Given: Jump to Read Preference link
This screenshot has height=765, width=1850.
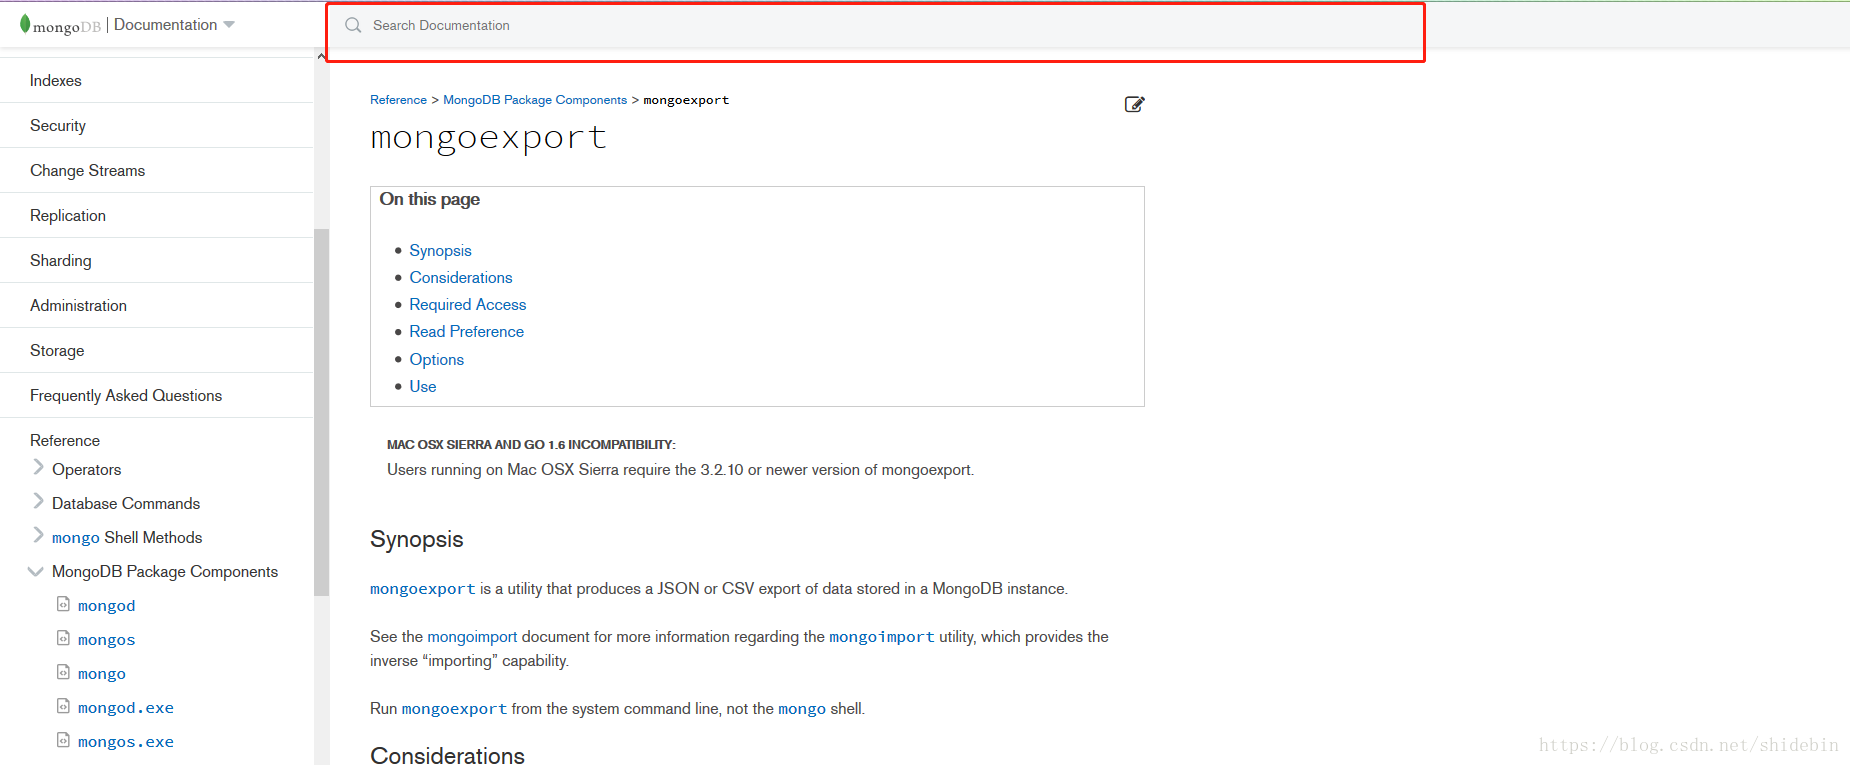Looking at the screenshot, I should click(466, 332).
